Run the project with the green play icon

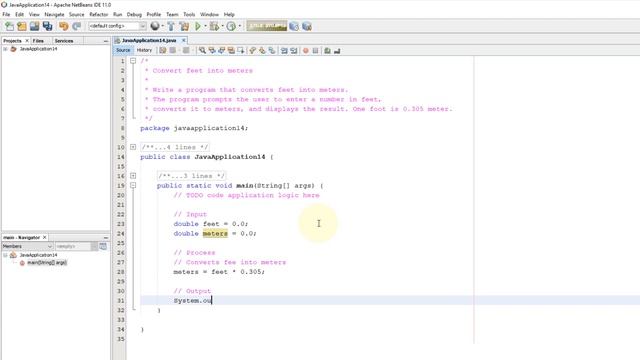(198, 27)
